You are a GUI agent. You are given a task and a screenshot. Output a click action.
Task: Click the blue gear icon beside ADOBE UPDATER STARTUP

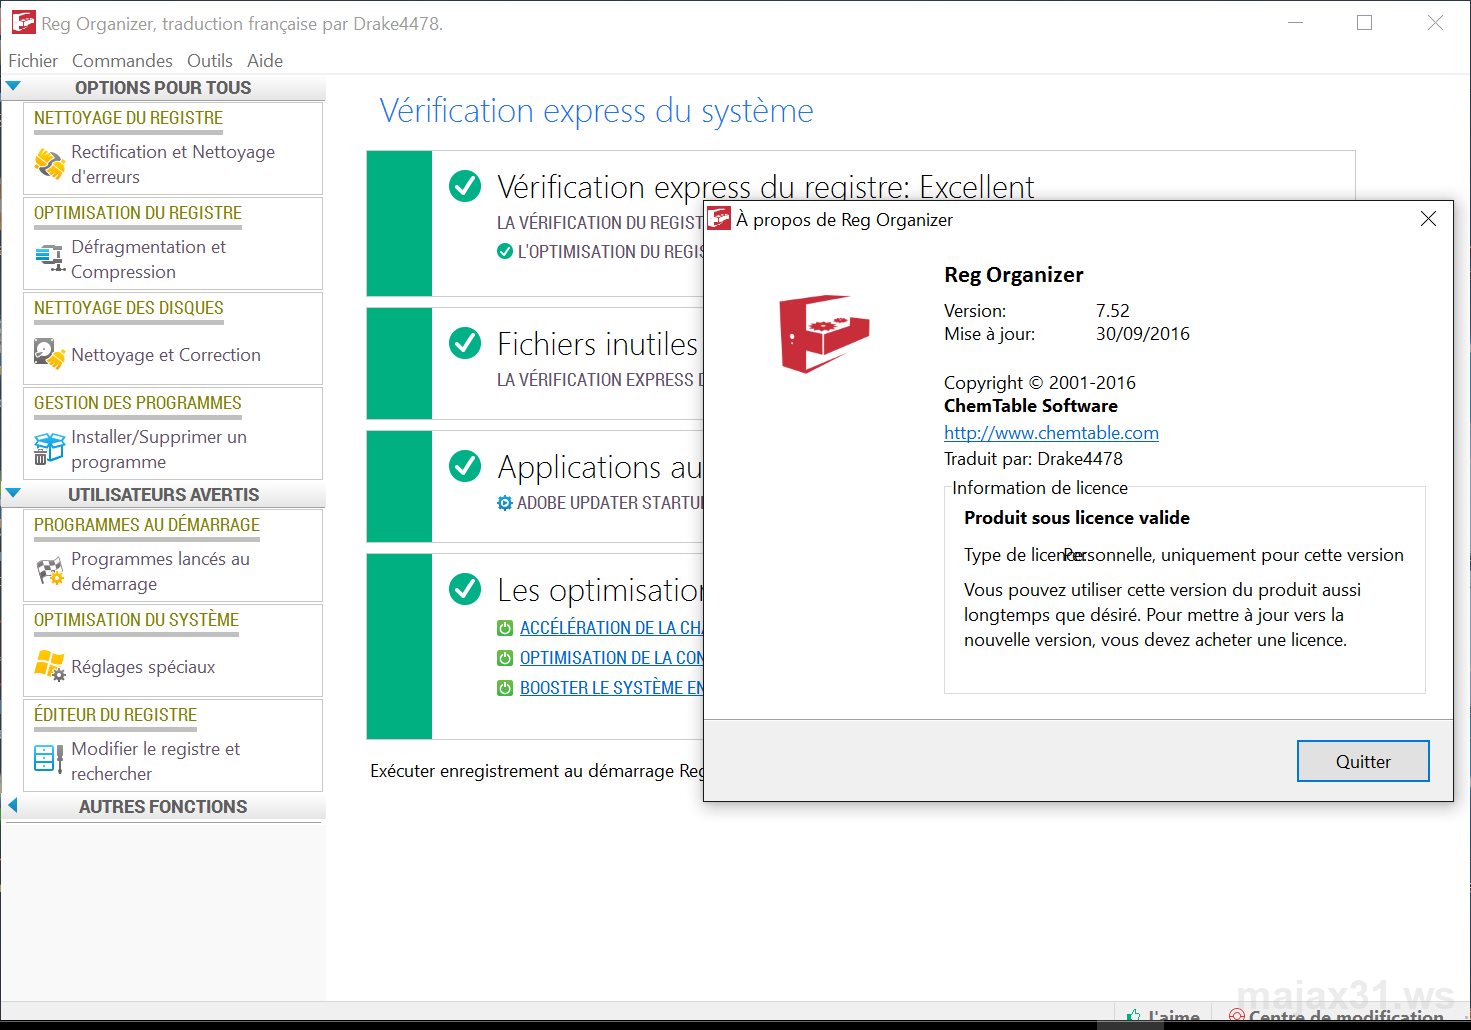(x=505, y=503)
